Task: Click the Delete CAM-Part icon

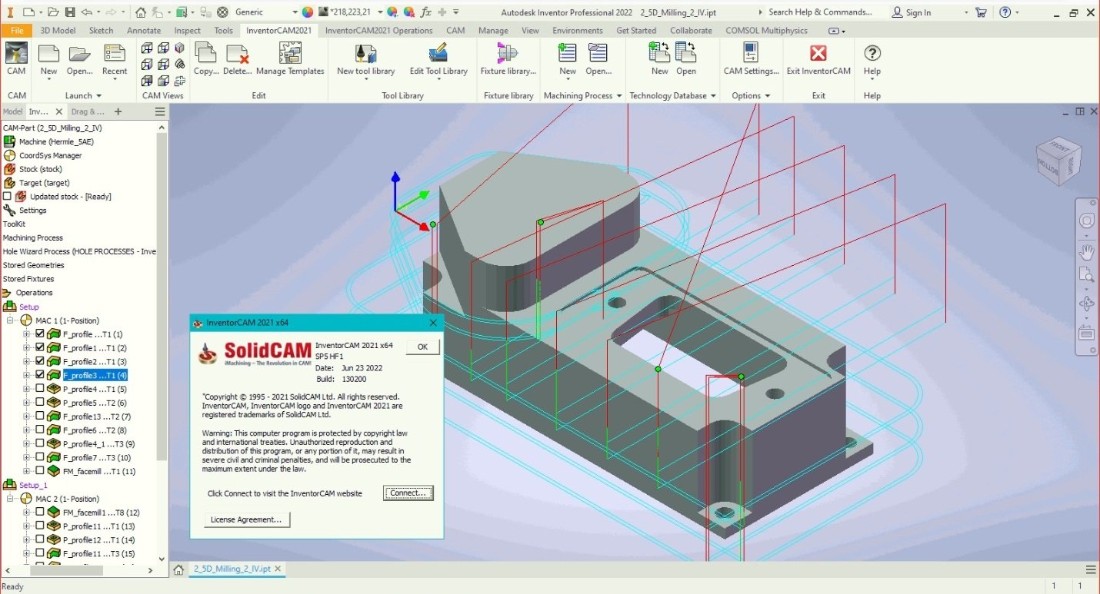Action: pos(237,57)
